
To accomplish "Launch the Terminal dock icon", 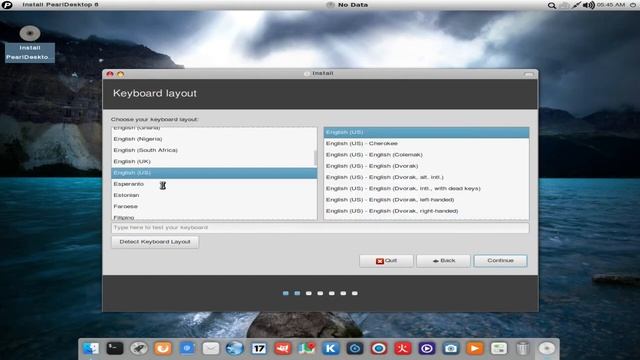I will 115,348.
